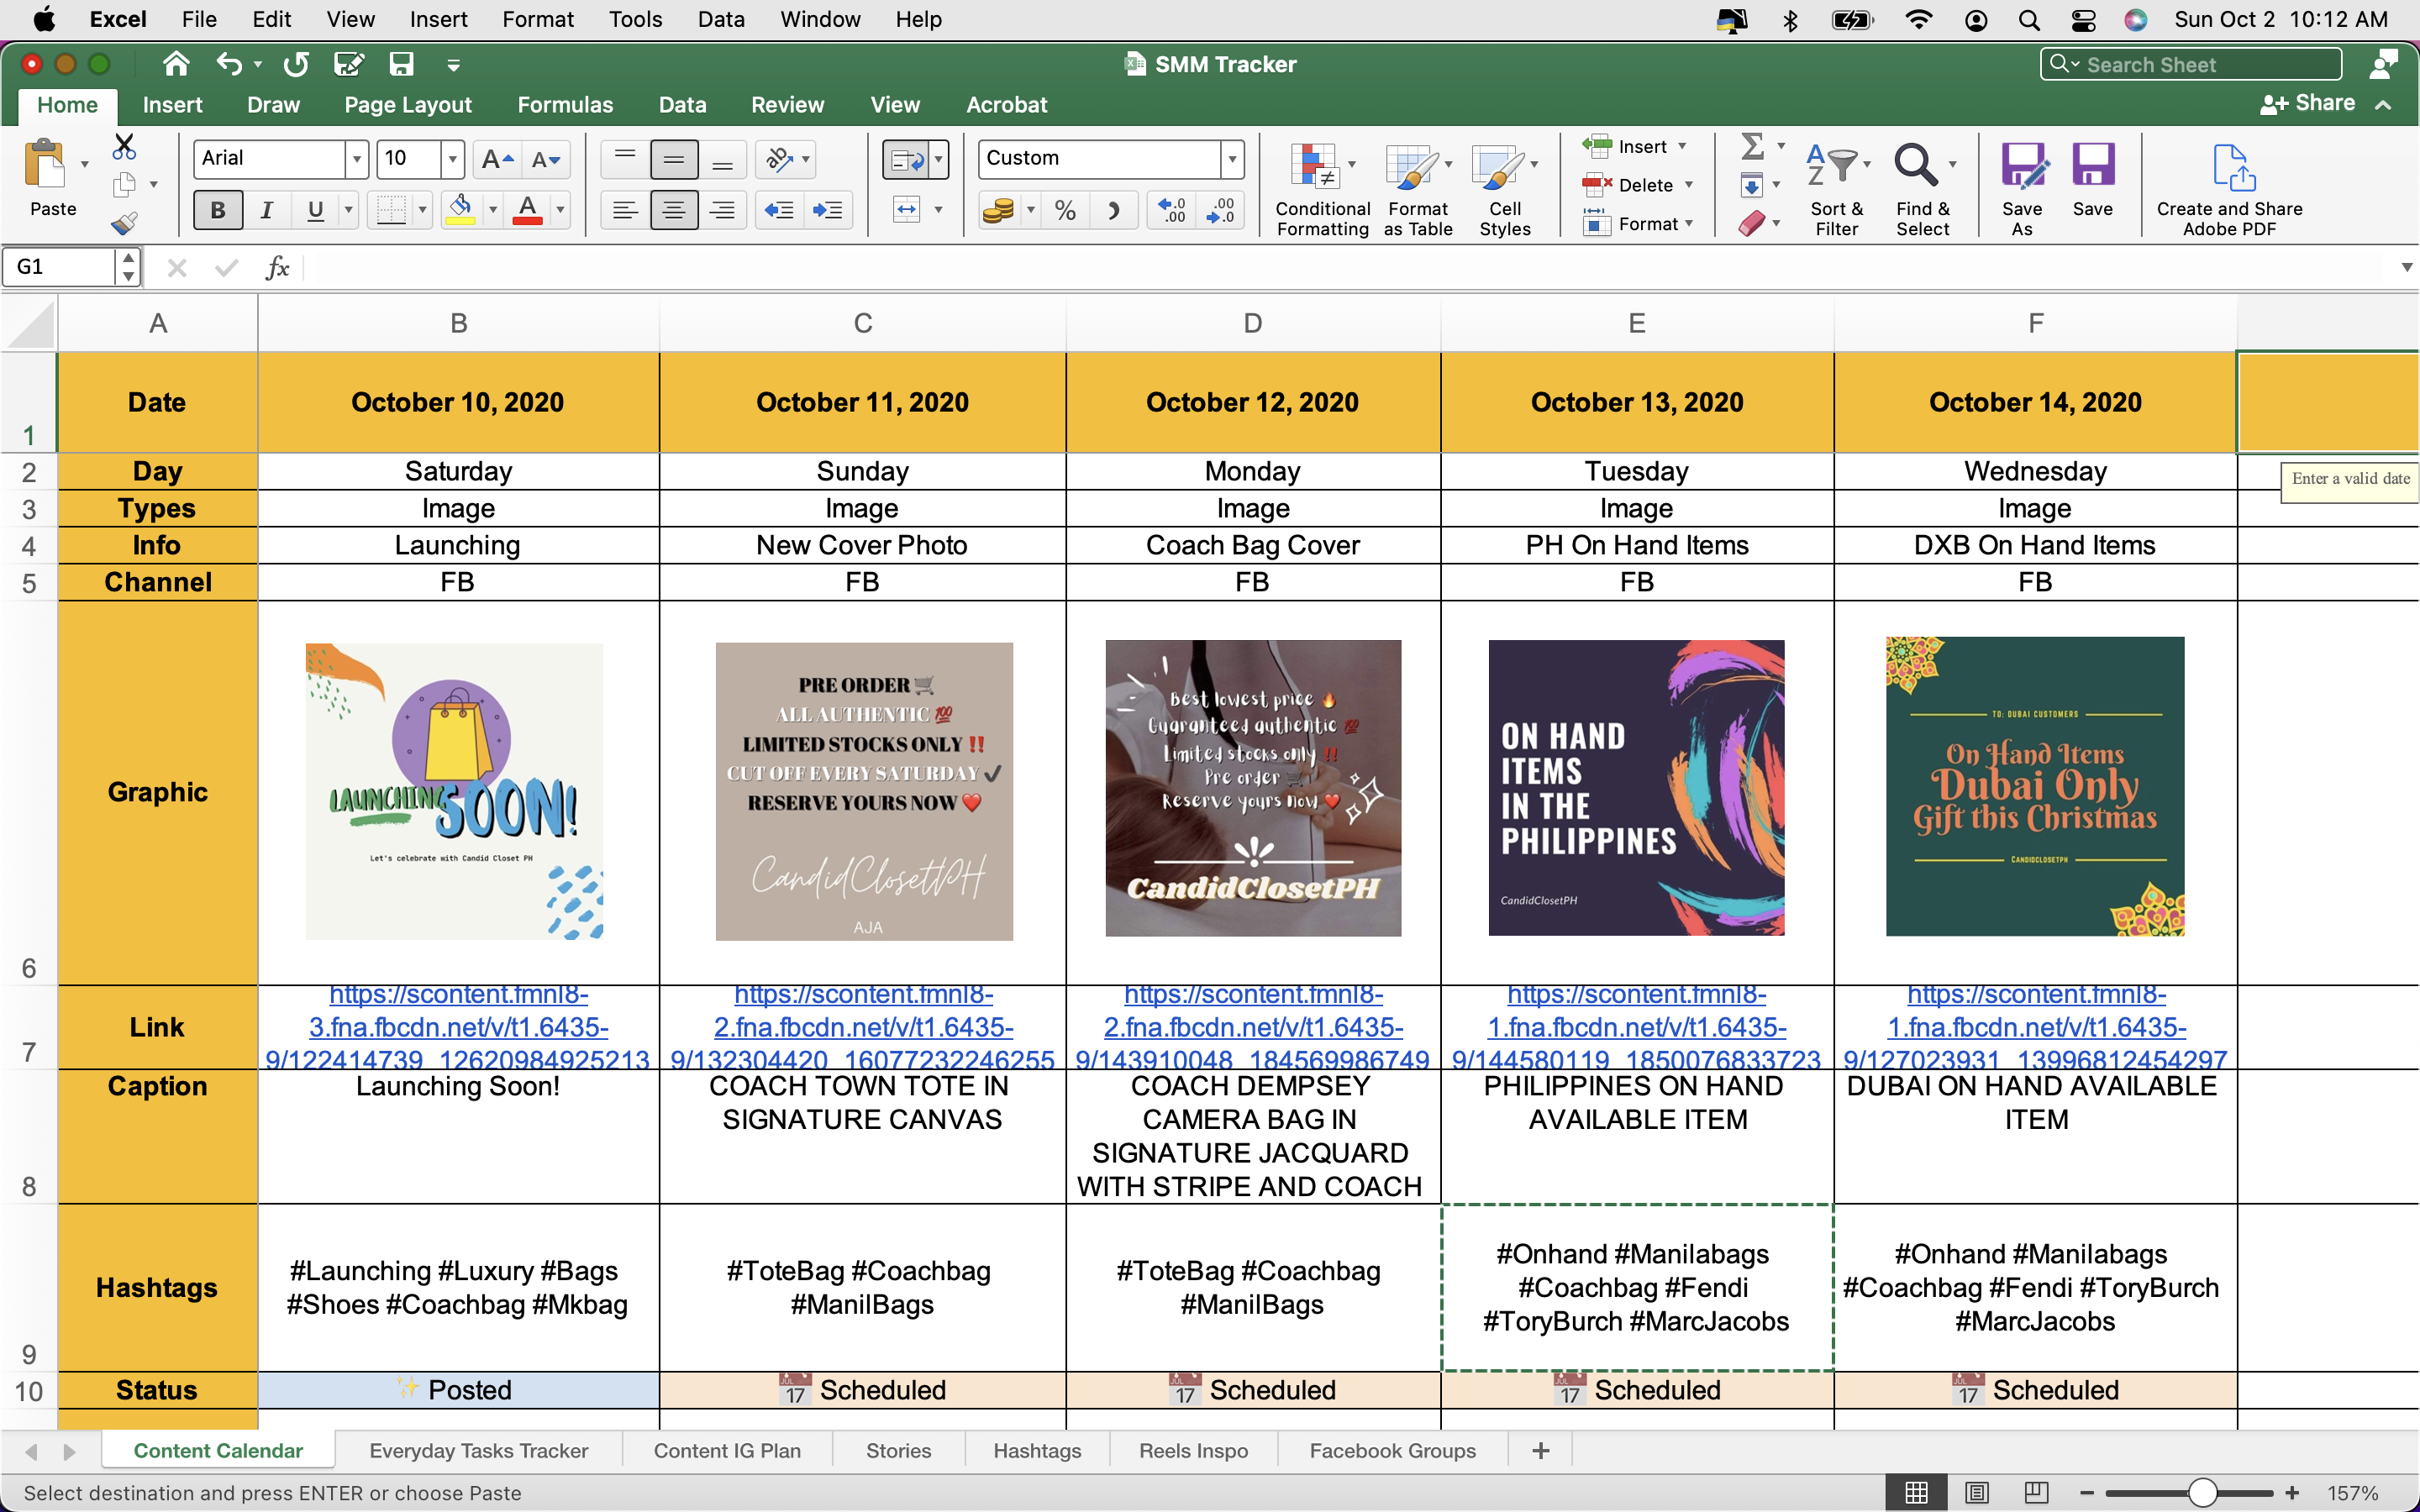Viewport: 2420px width, 1512px height.
Task: Click the Cut scissors icon
Action: pos(124,147)
